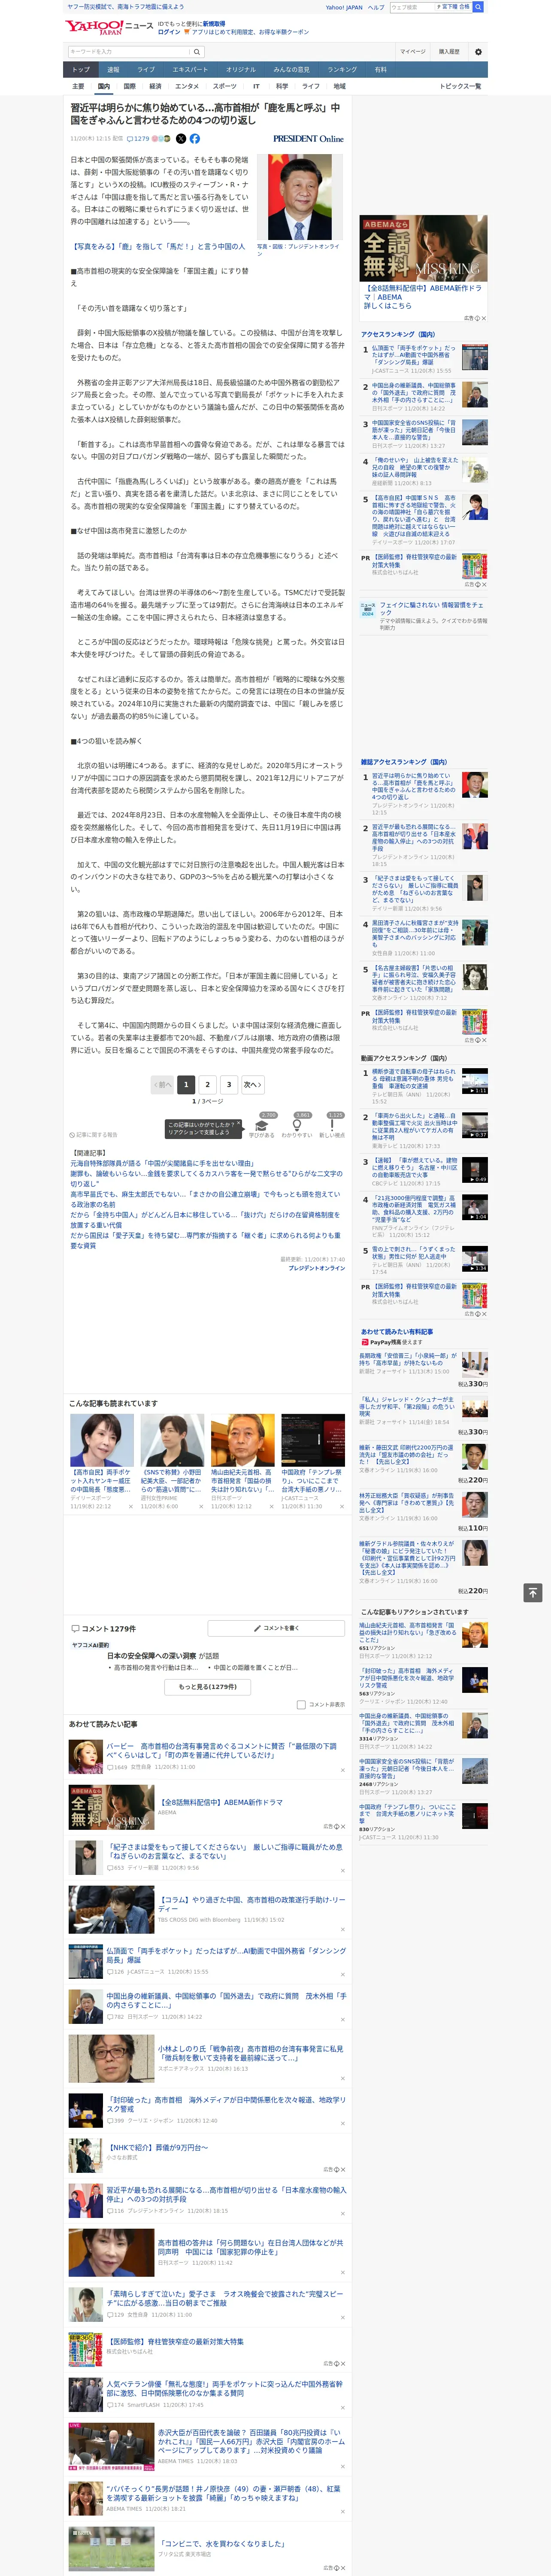Viewport: 551px width, 2576px height.
Task: Click the Yahoo! JAPAN News logo
Action: 108,28
